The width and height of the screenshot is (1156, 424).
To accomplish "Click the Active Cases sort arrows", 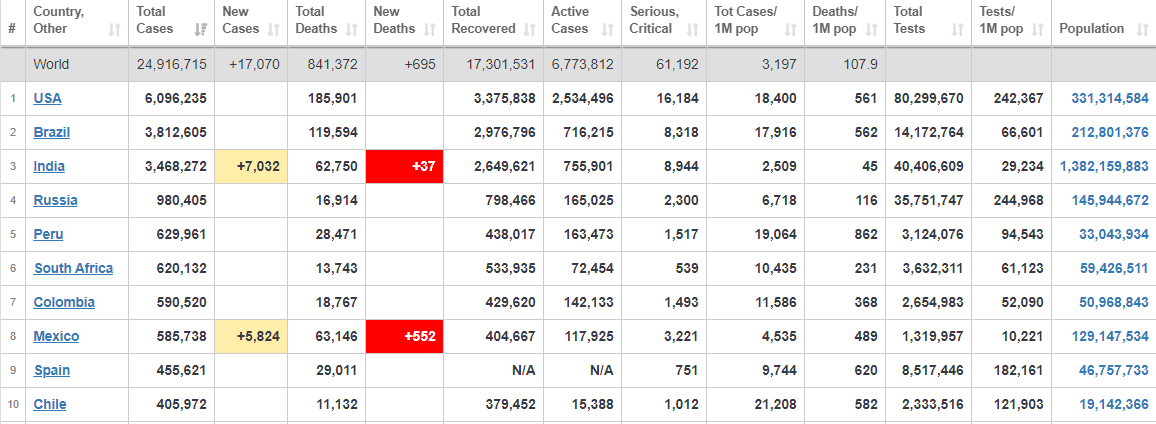I will tap(607, 29).
